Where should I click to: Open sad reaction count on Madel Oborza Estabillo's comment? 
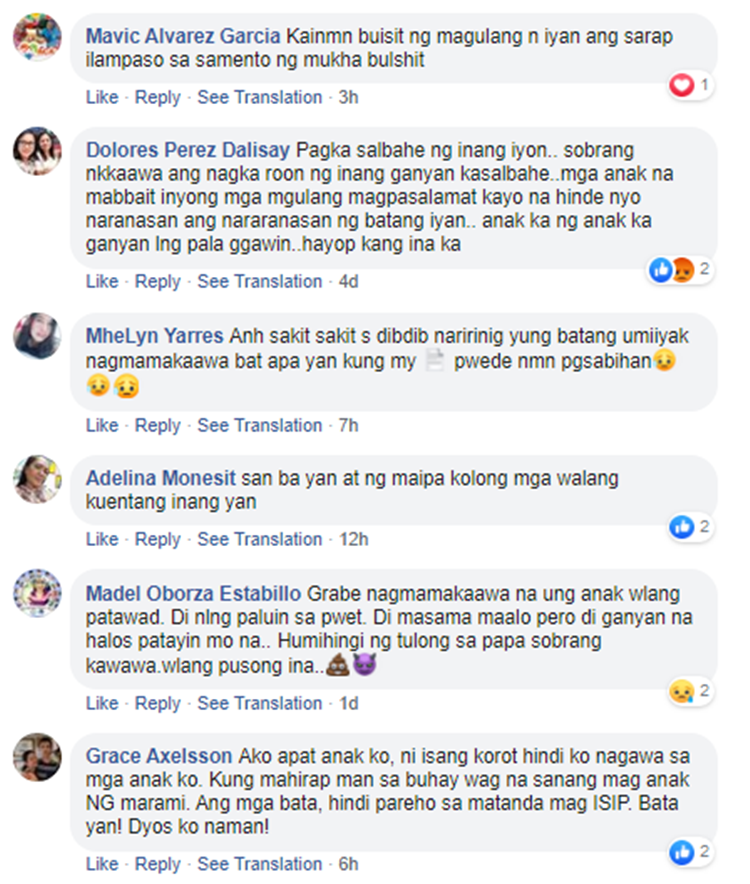point(691,691)
